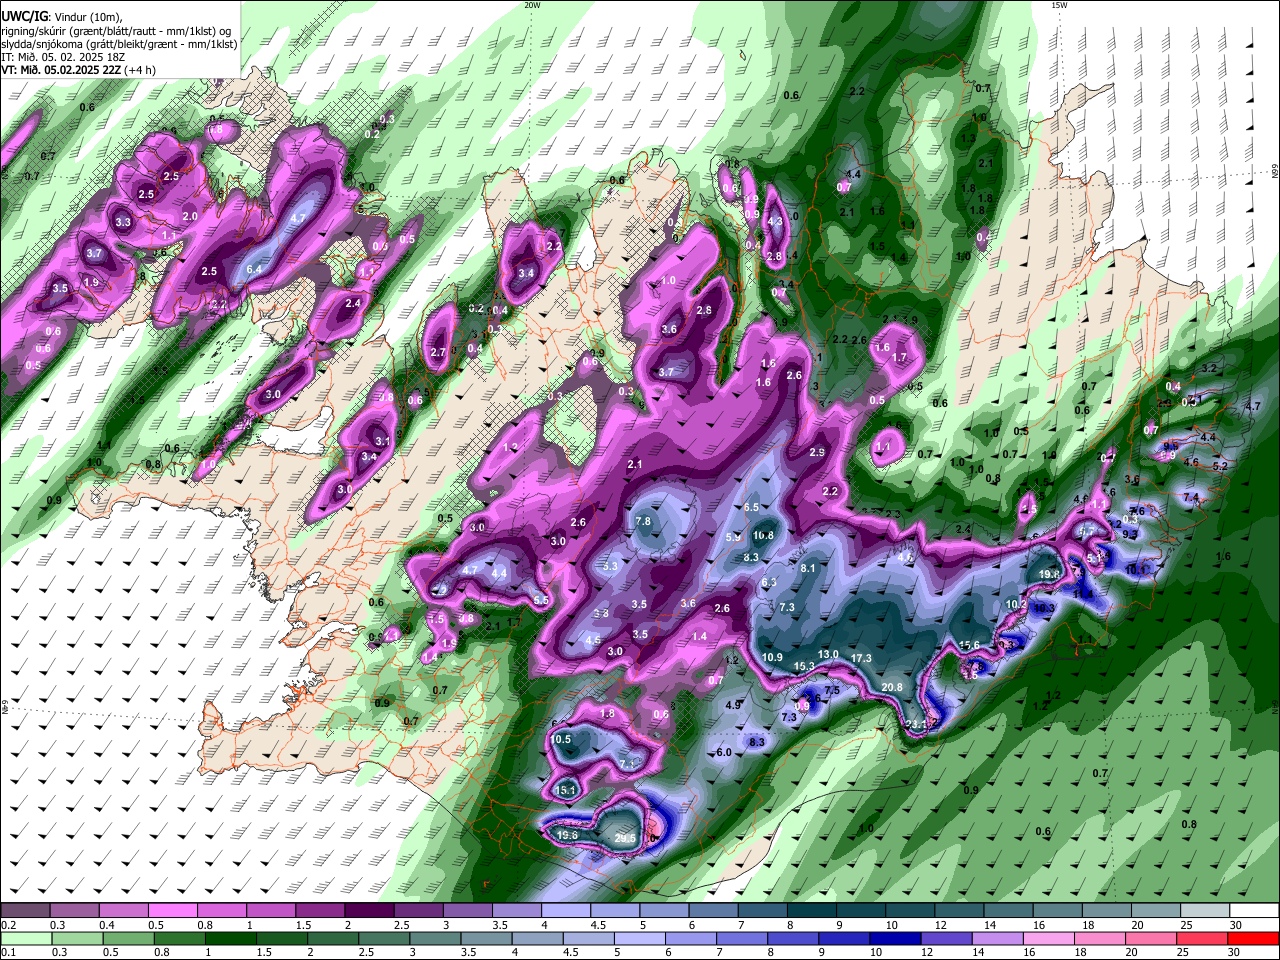
Task: Click the 3.2 precipitation value
Action: pyautogui.click(x=1209, y=368)
